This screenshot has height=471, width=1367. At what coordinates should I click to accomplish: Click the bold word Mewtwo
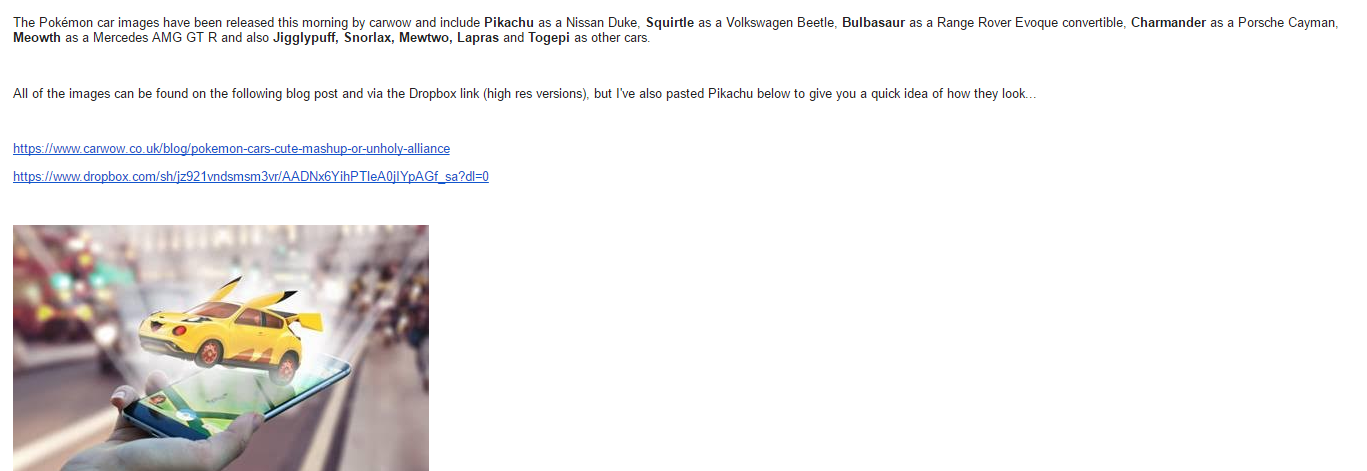(420, 38)
